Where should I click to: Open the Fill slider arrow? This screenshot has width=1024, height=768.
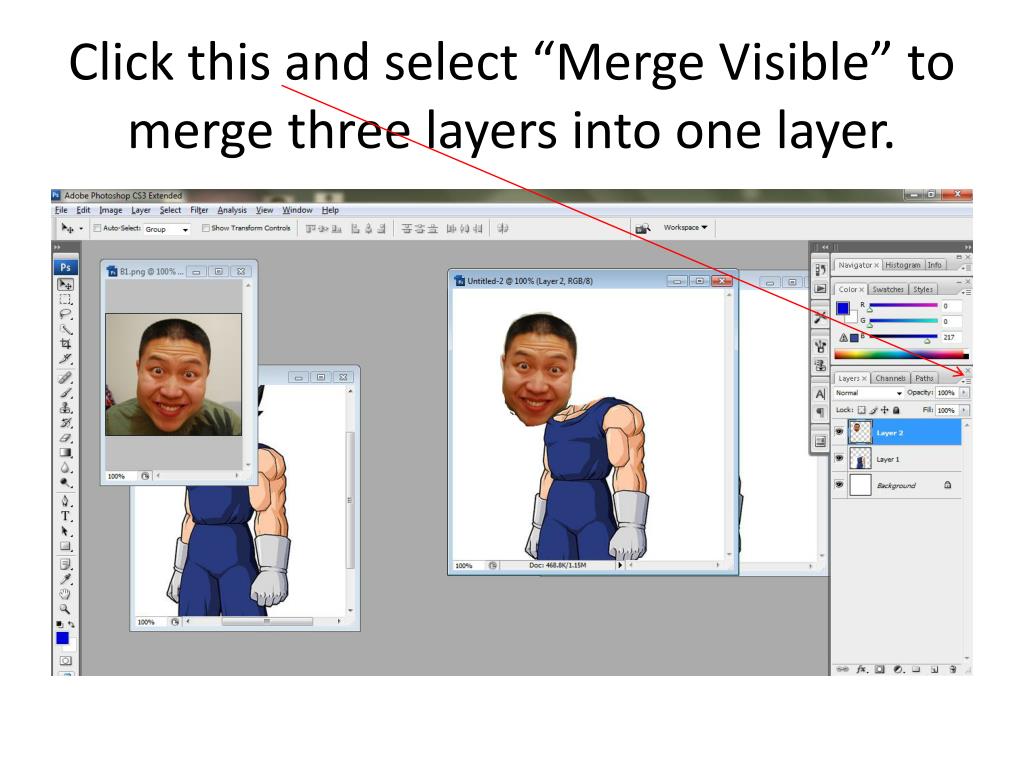965,410
